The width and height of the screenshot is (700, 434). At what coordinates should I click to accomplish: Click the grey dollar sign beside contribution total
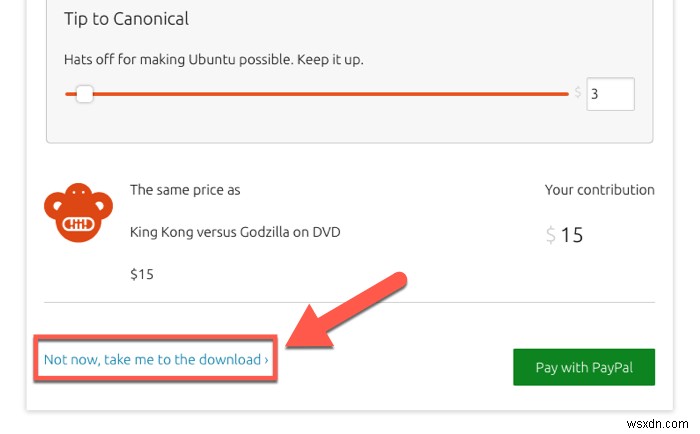[x=550, y=236]
